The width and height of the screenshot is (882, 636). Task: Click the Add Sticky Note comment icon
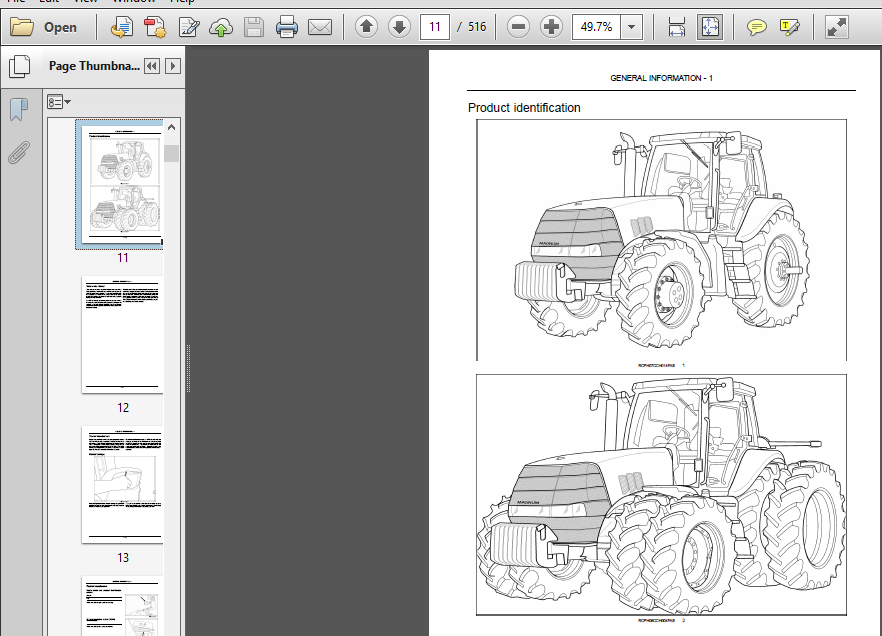point(756,27)
